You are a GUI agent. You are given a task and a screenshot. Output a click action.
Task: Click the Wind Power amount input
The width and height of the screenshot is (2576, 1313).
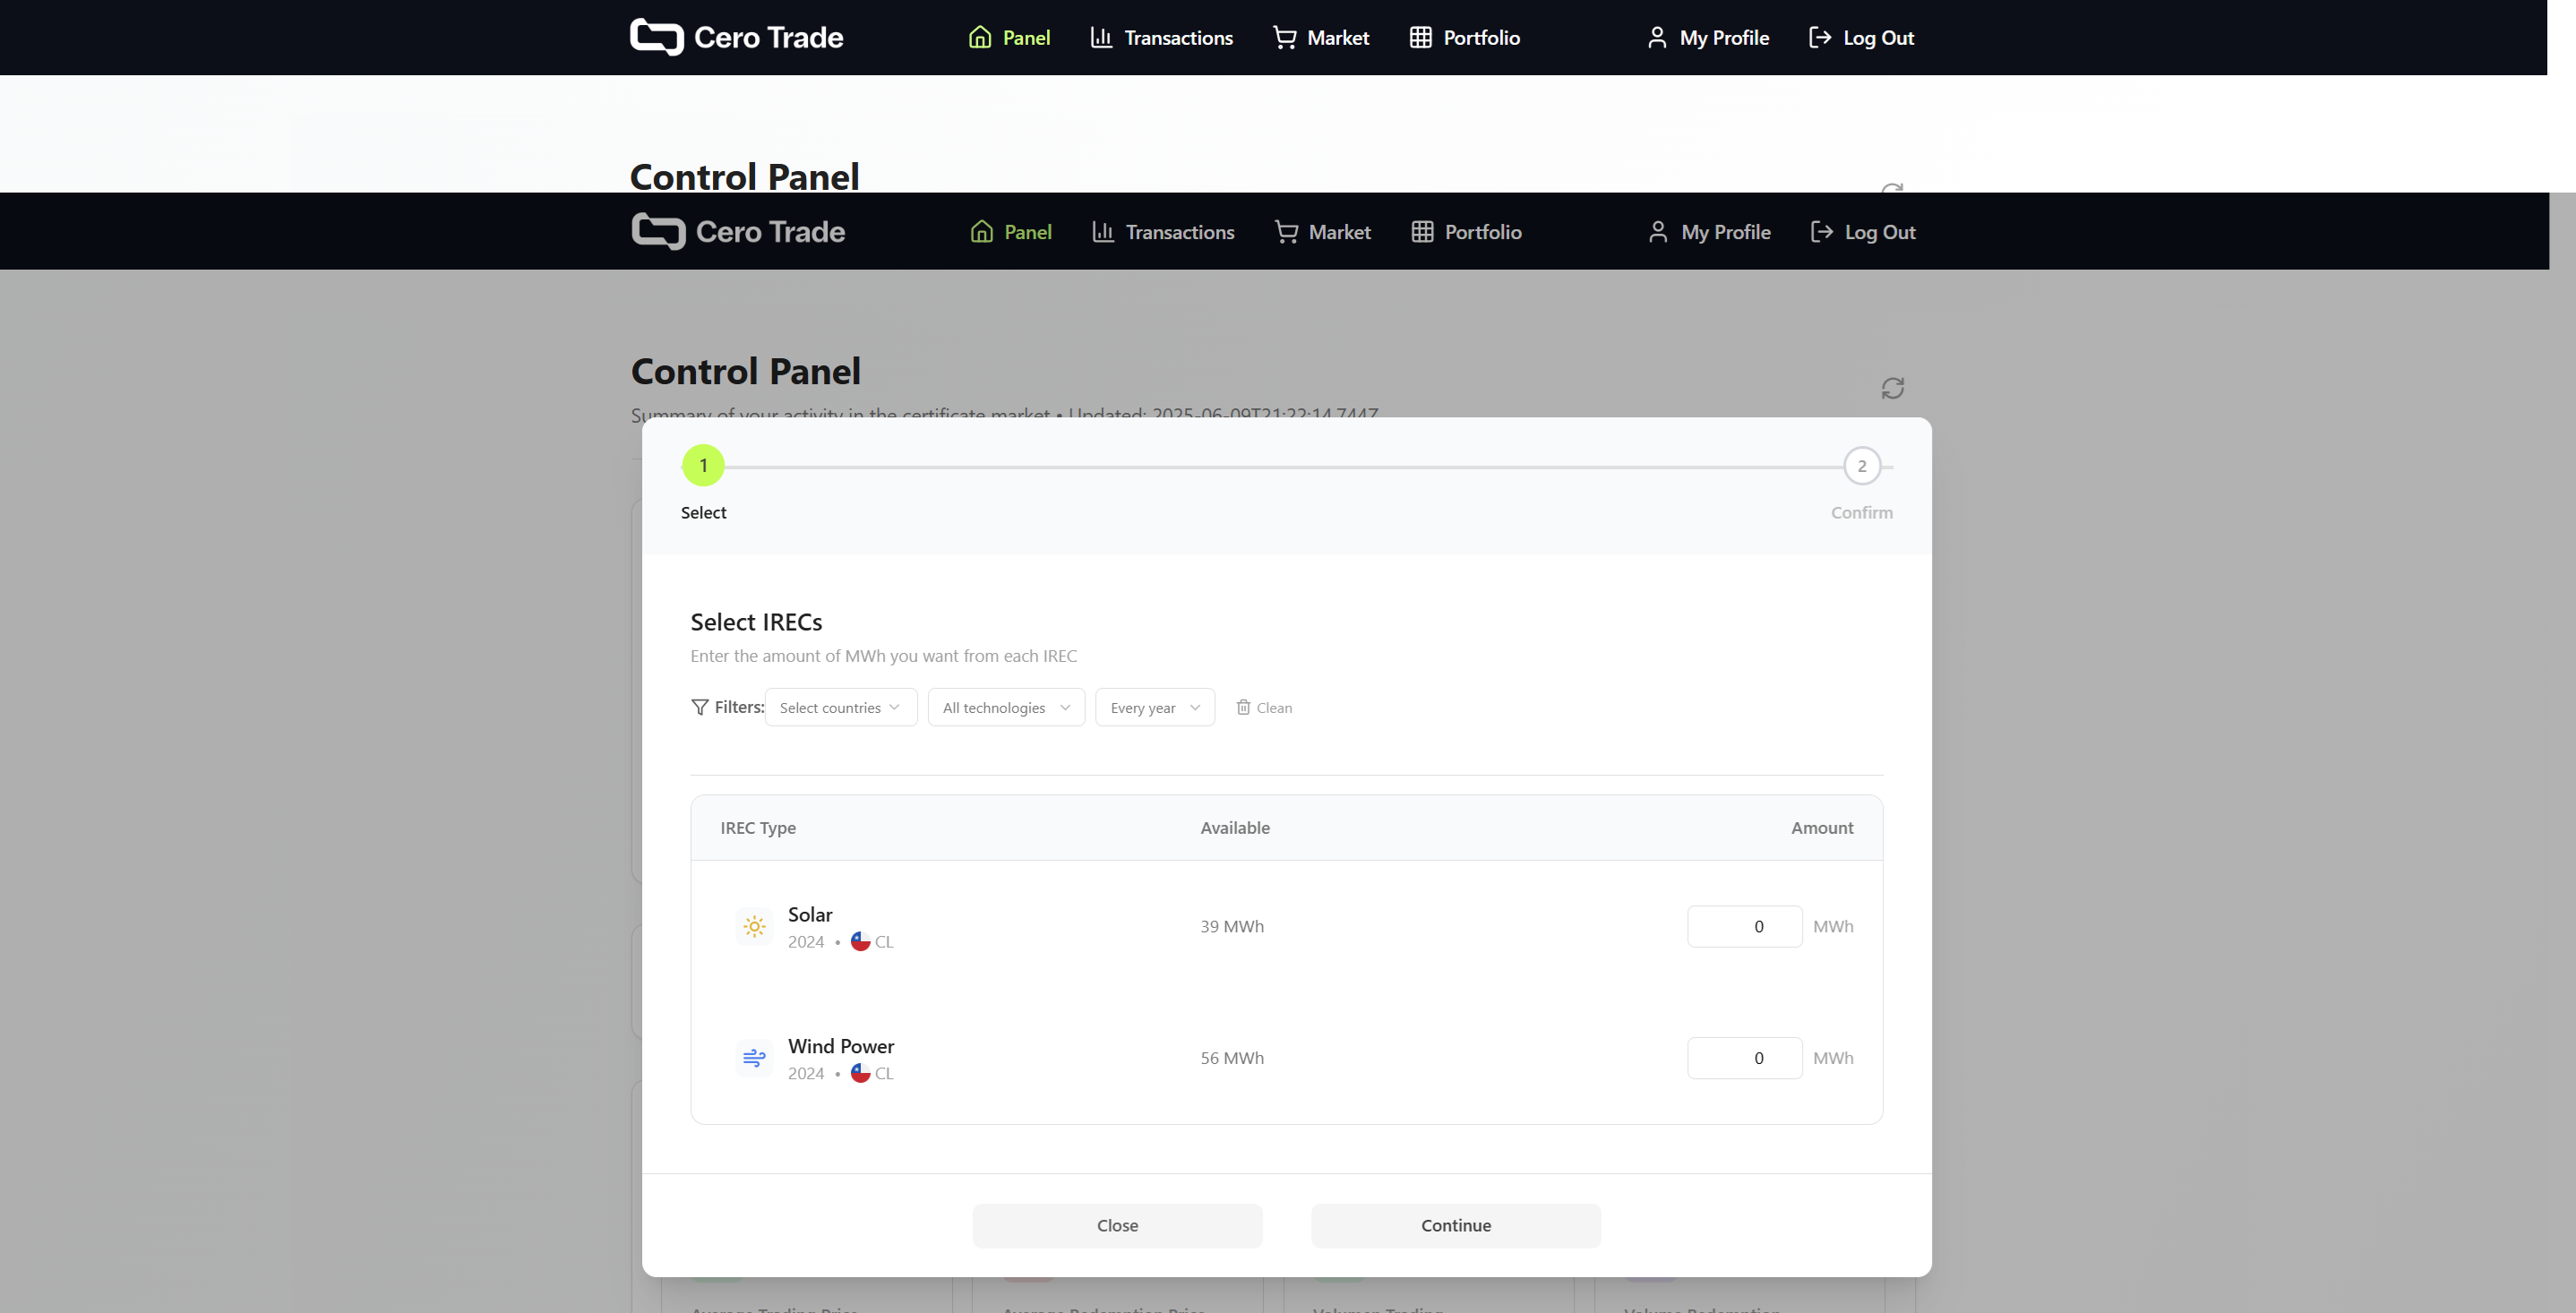(x=1744, y=1058)
